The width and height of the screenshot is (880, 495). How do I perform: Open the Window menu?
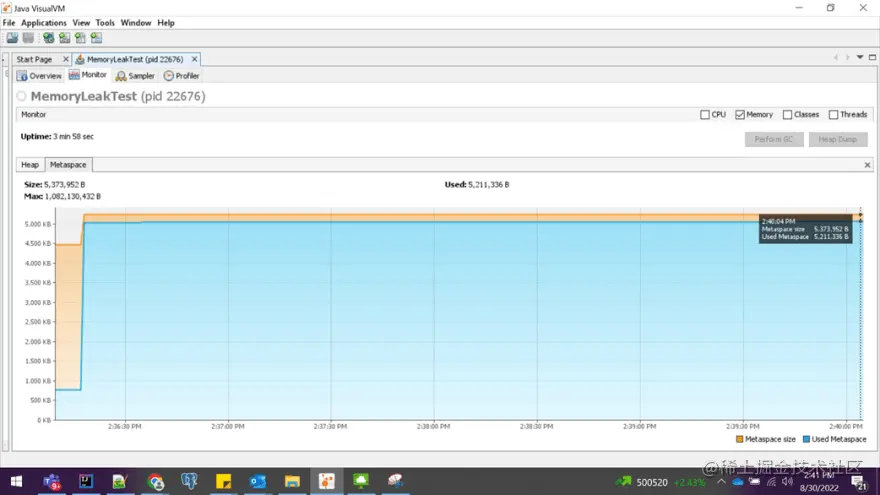pyautogui.click(x=136, y=23)
